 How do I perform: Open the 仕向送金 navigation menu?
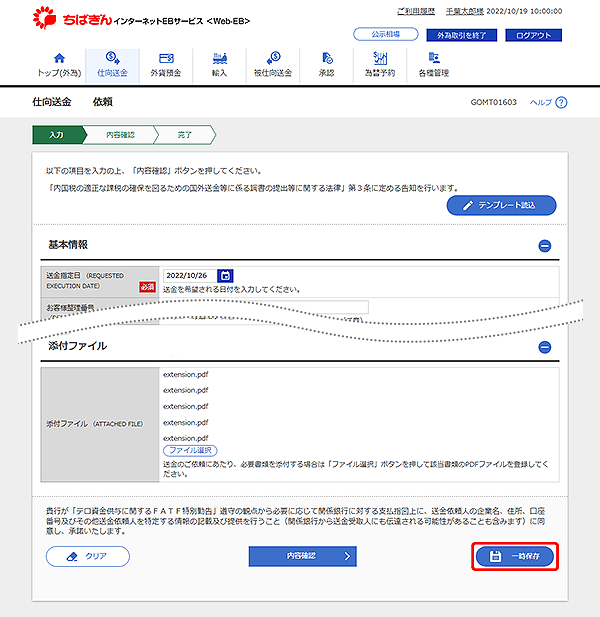pos(112,65)
